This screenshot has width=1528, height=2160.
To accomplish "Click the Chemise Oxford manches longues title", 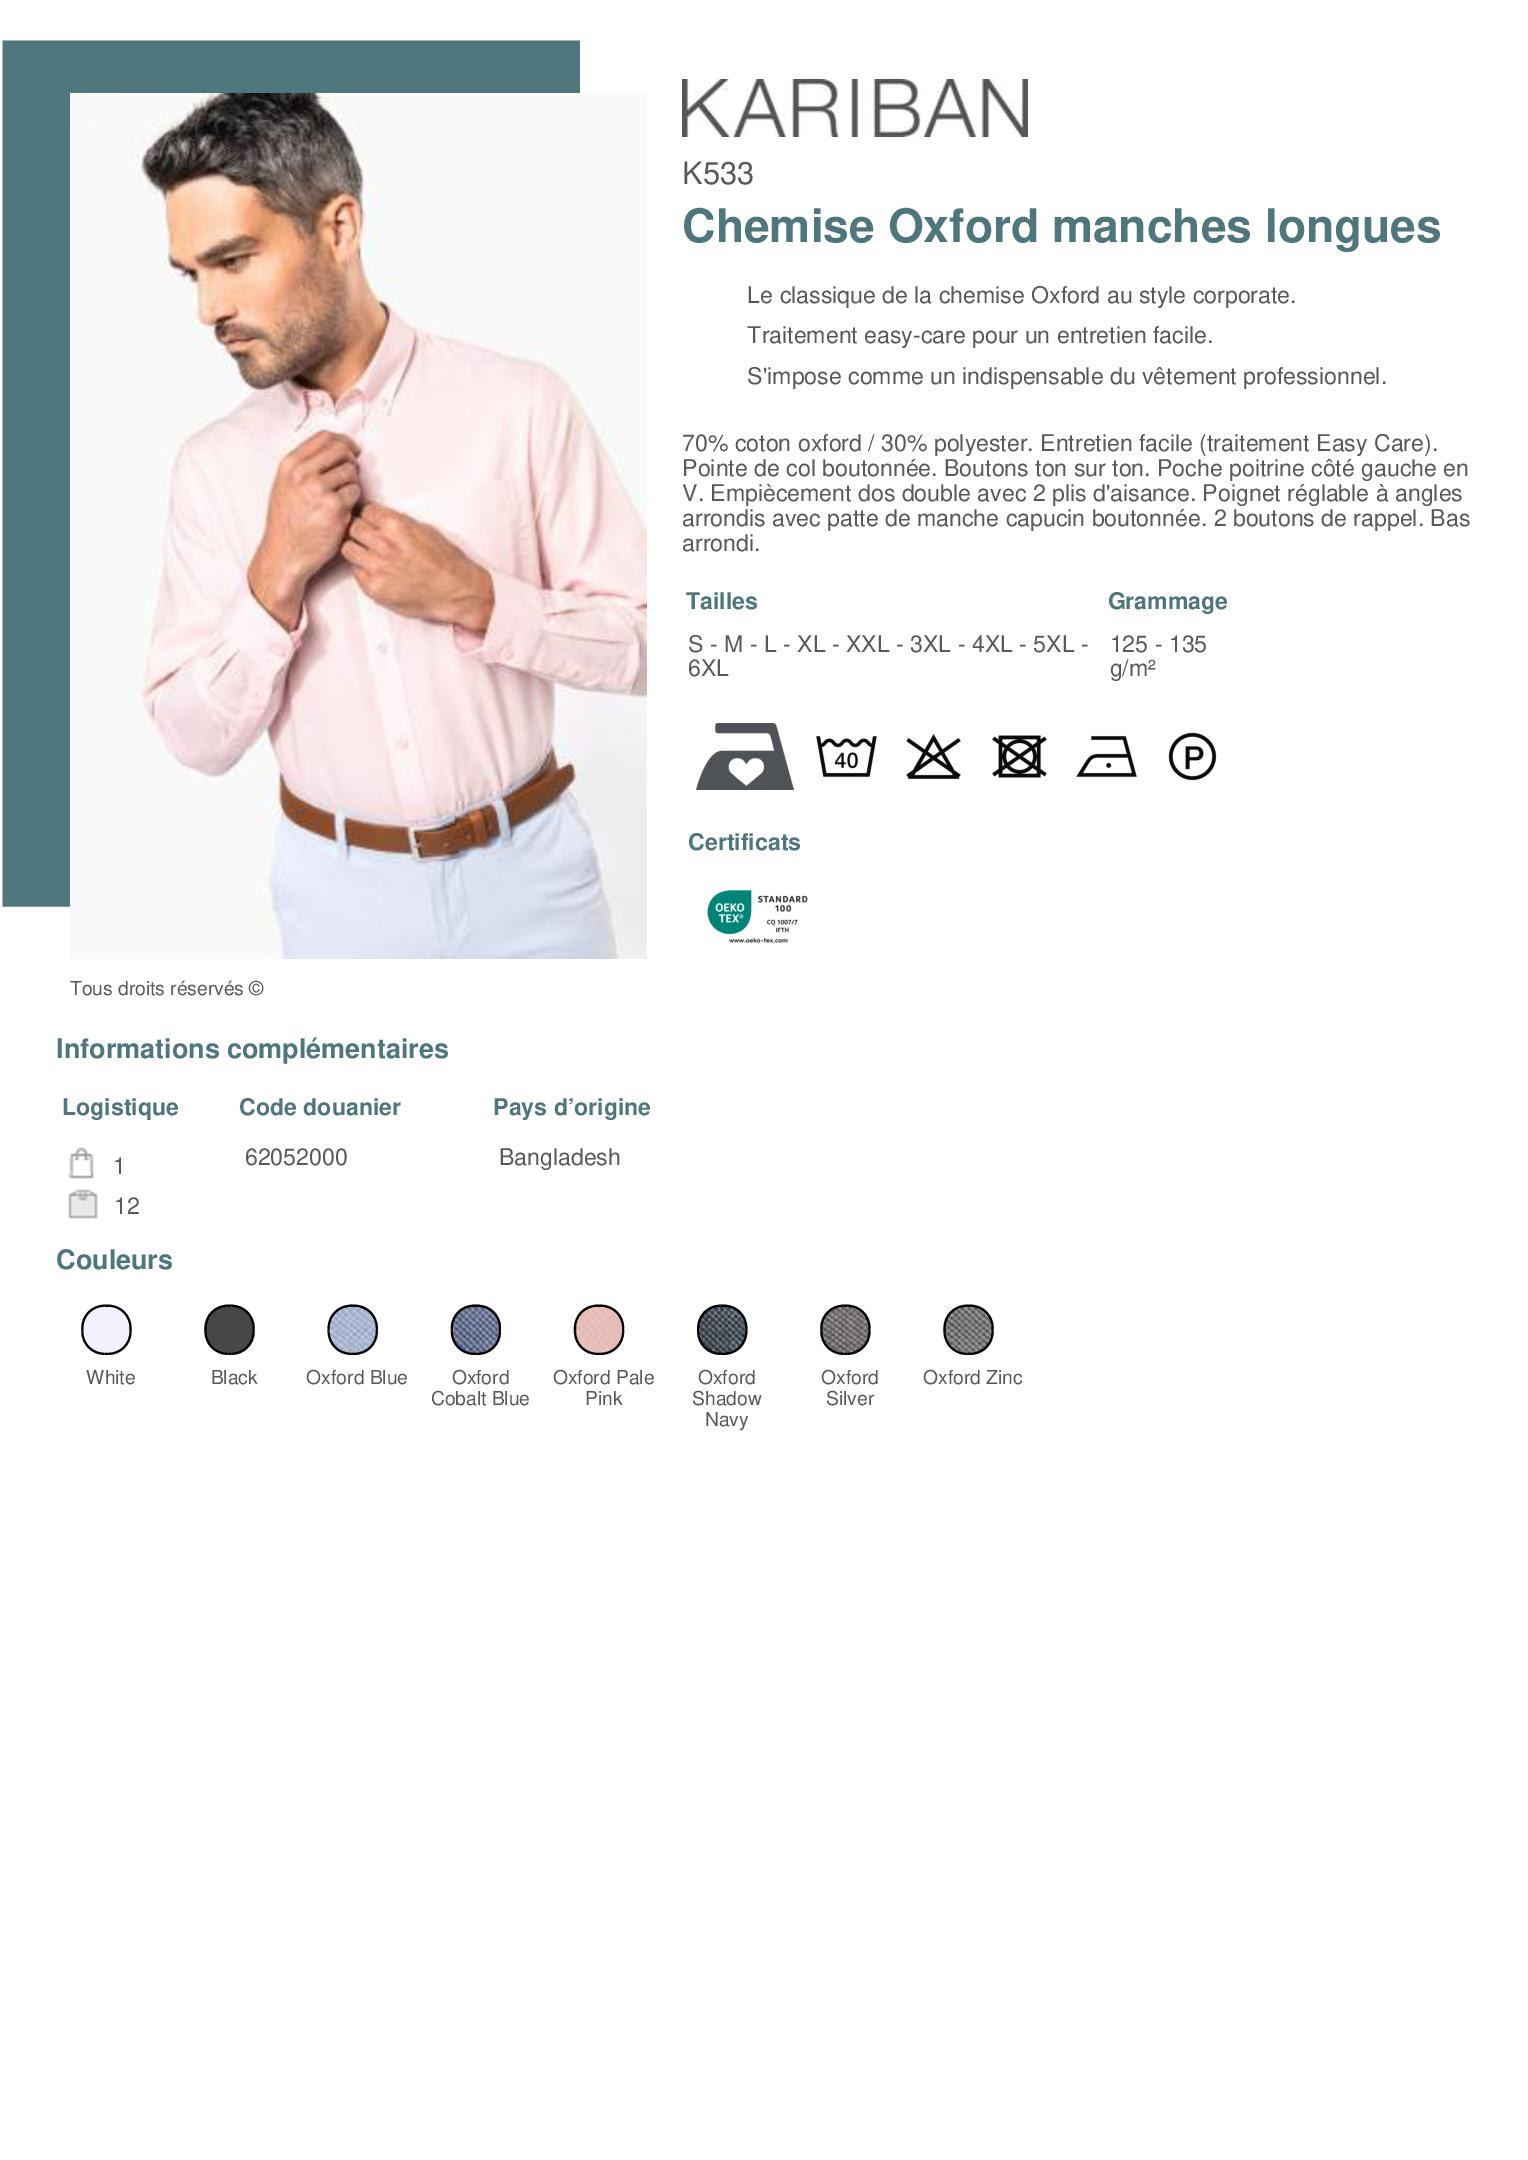I will point(1061,226).
